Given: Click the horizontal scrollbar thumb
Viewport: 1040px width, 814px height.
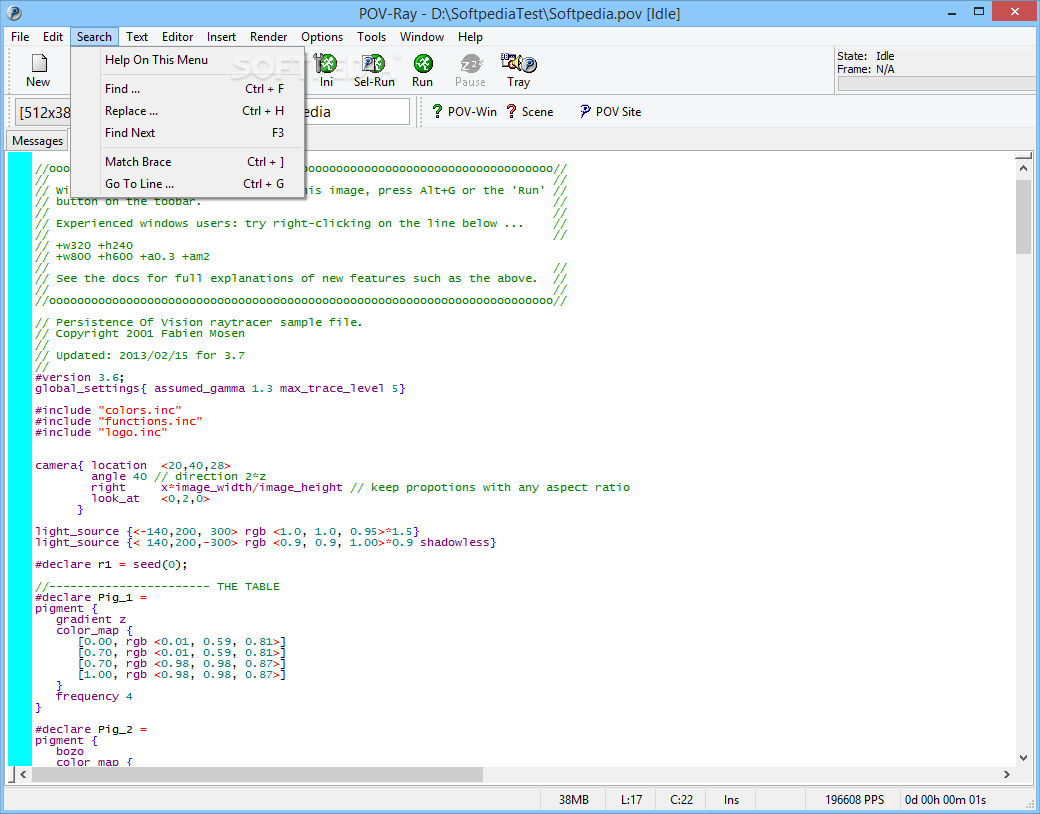Looking at the screenshot, I should pos(257,774).
